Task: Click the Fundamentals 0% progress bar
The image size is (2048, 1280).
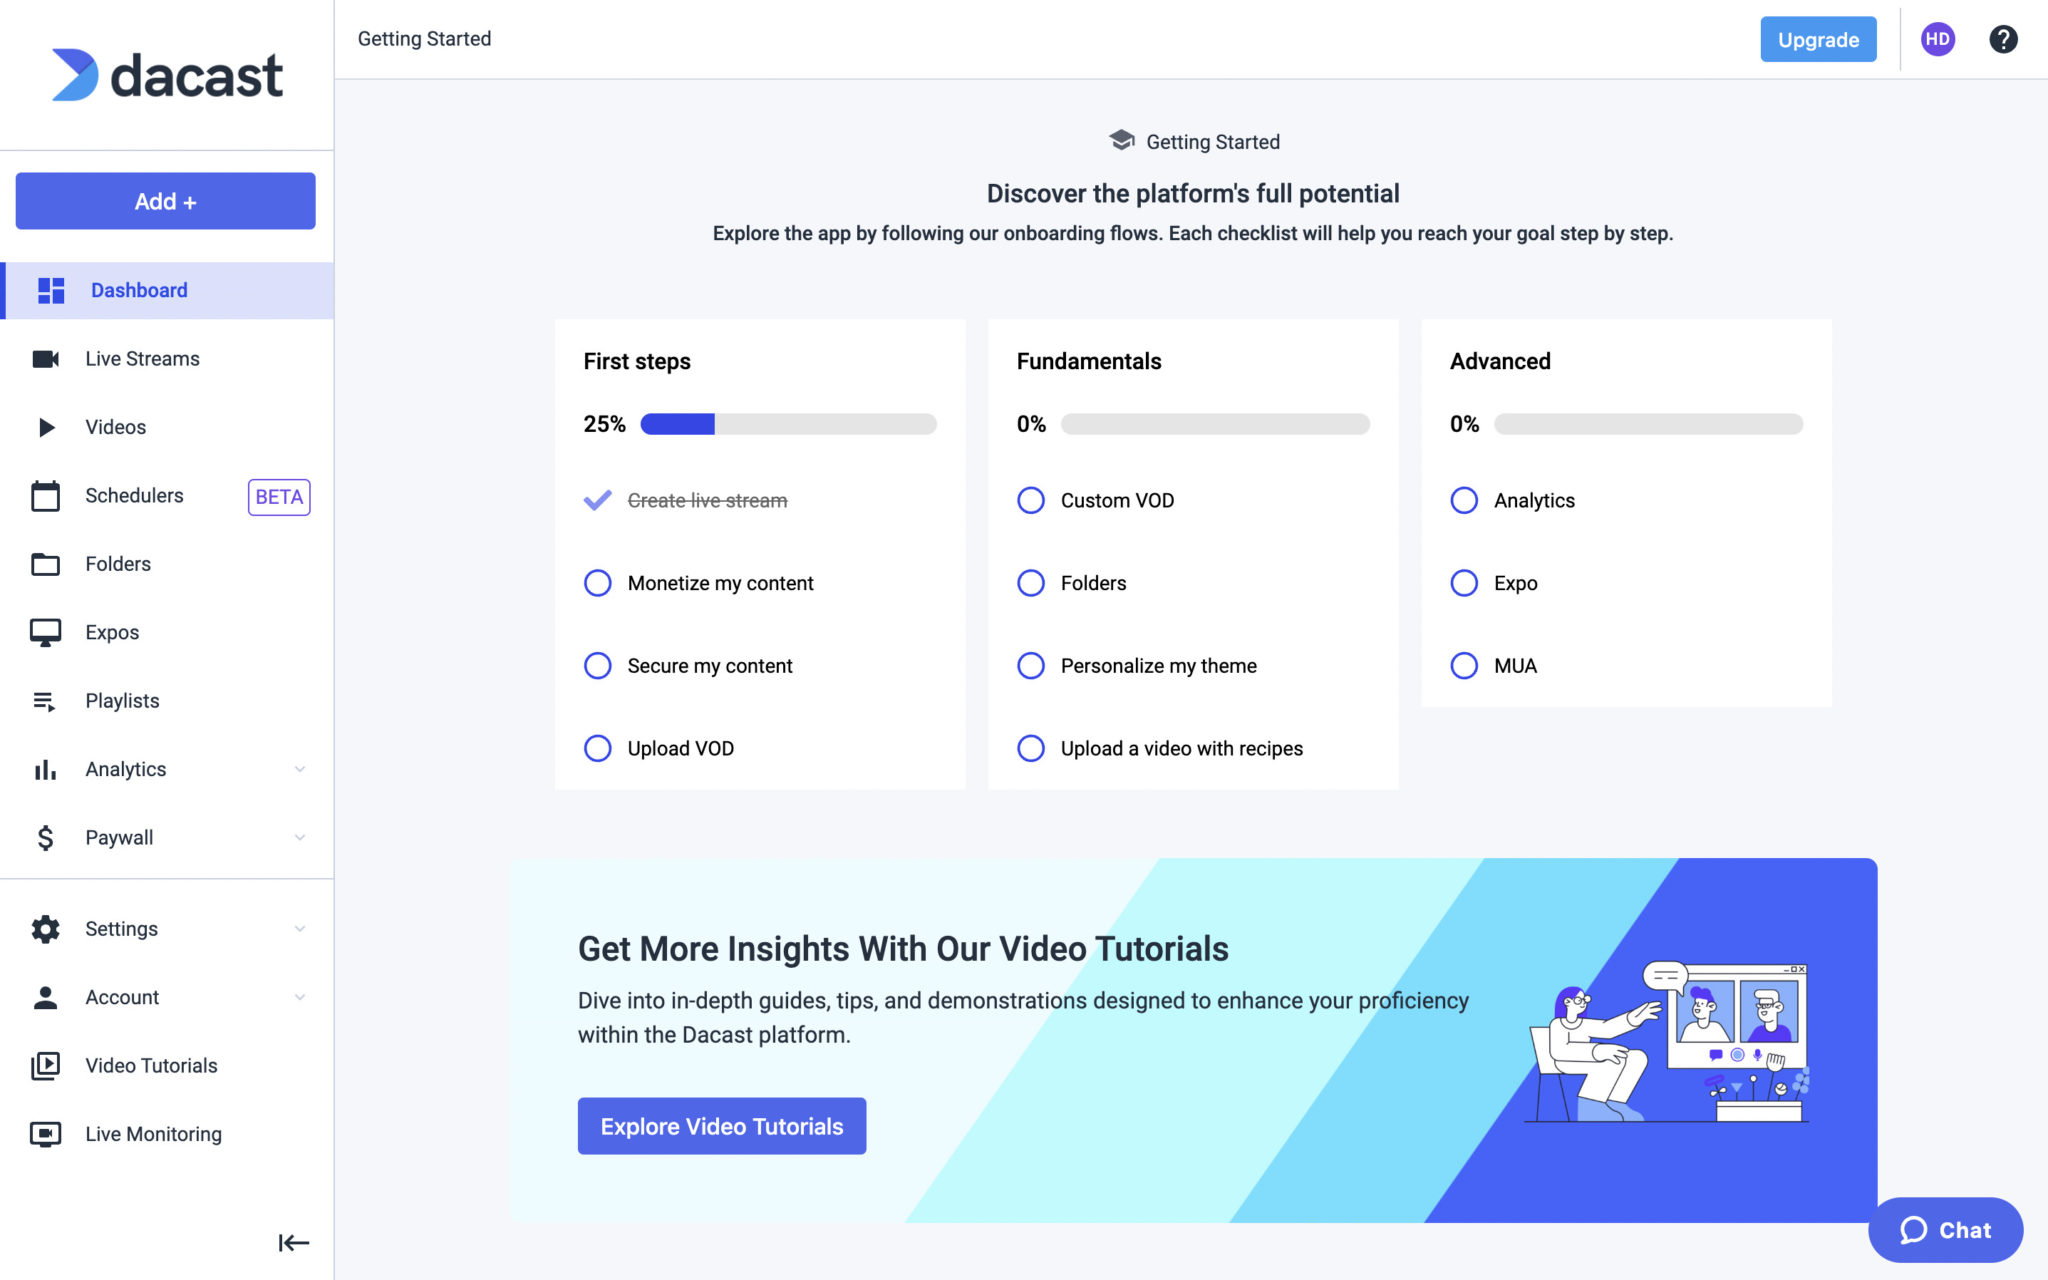Action: [x=1215, y=424]
